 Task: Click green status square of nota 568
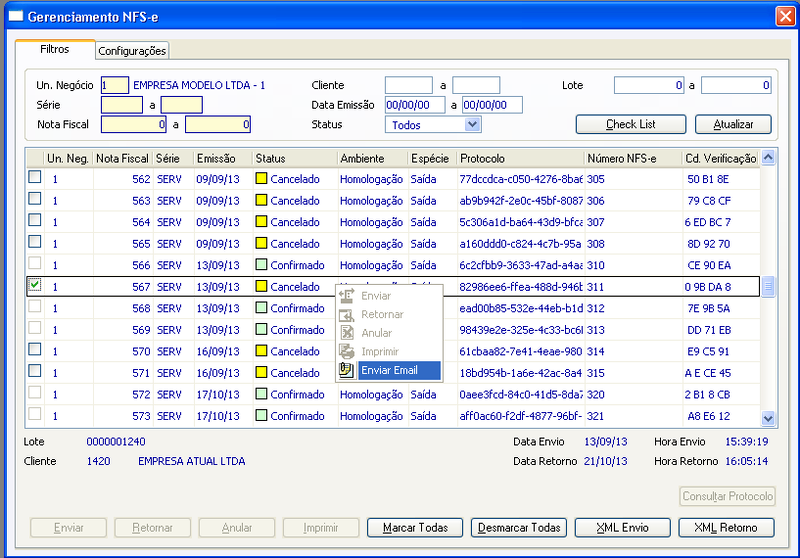click(261, 308)
